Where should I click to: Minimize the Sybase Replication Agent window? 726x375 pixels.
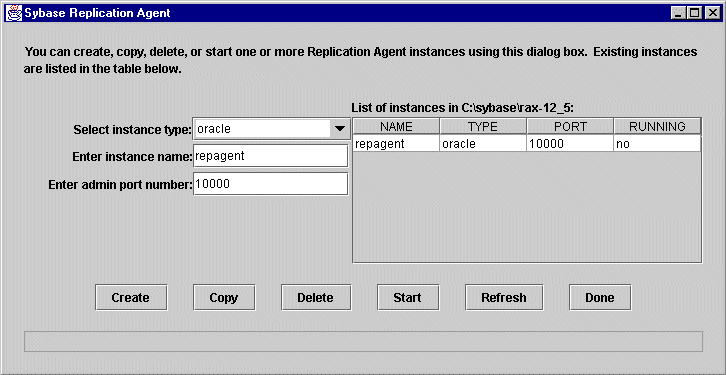[x=679, y=13]
